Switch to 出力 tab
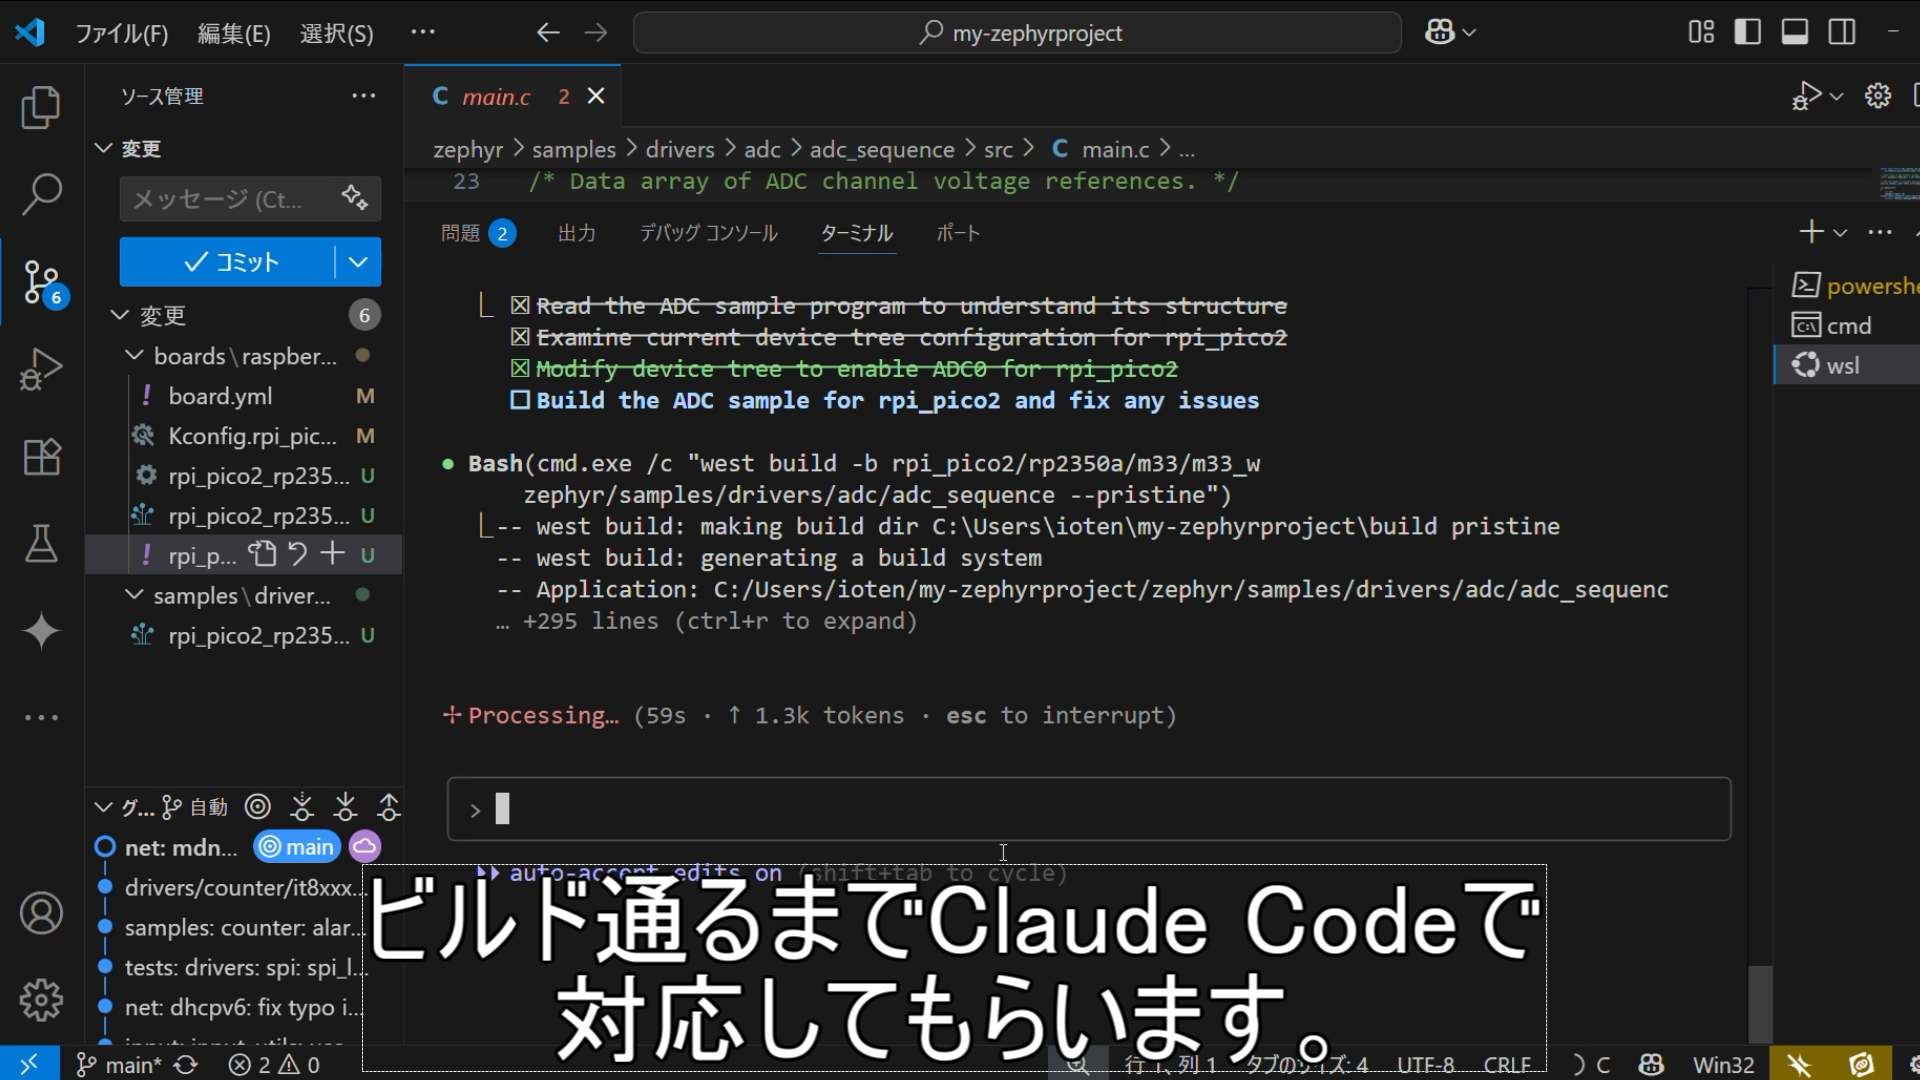This screenshot has width=1920, height=1080. click(577, 233)
